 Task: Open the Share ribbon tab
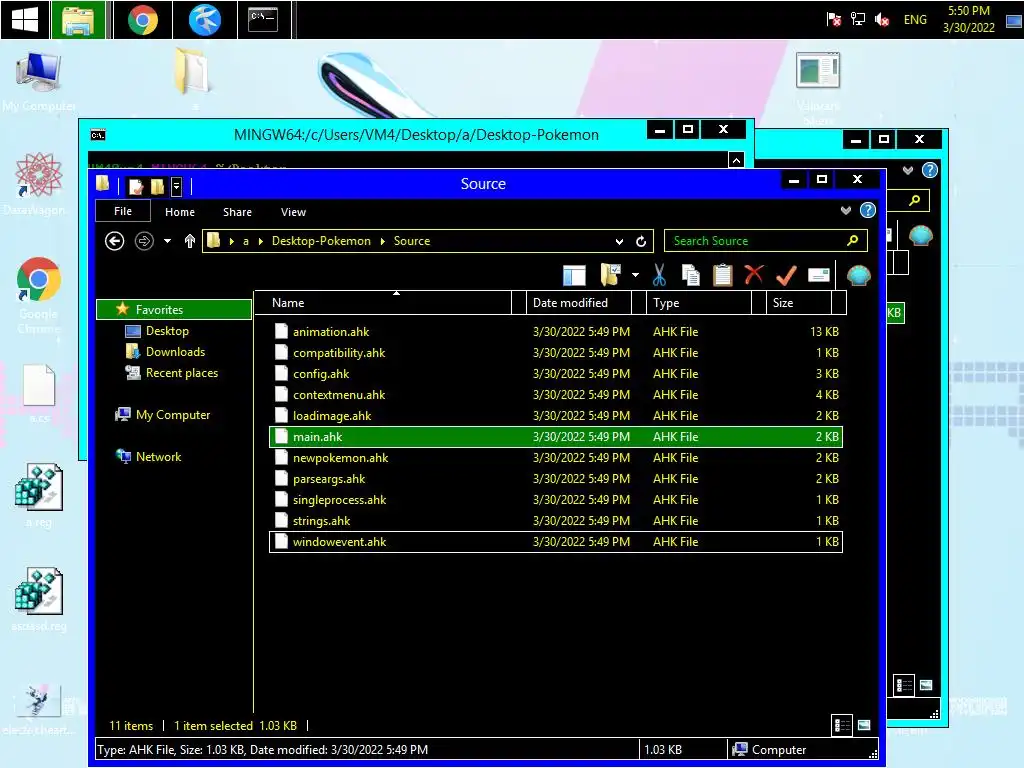[237, 212]
